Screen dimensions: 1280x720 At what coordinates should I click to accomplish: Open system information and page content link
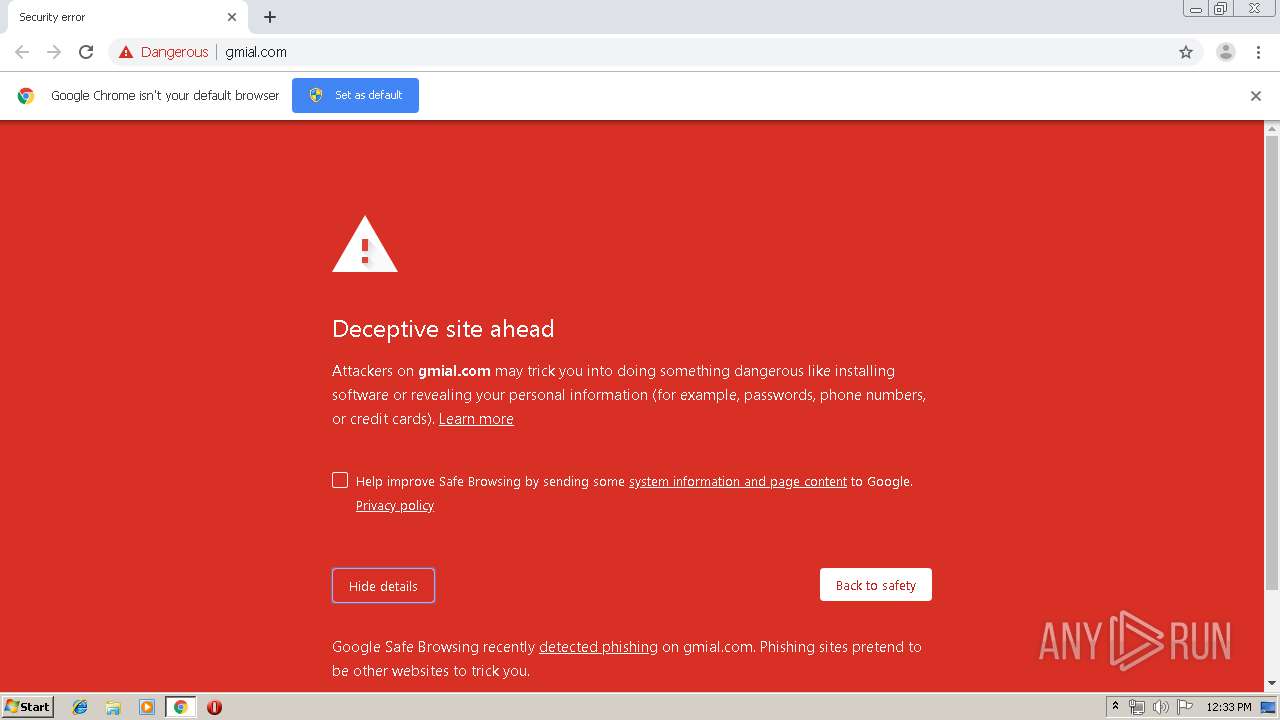coord(738,481)
